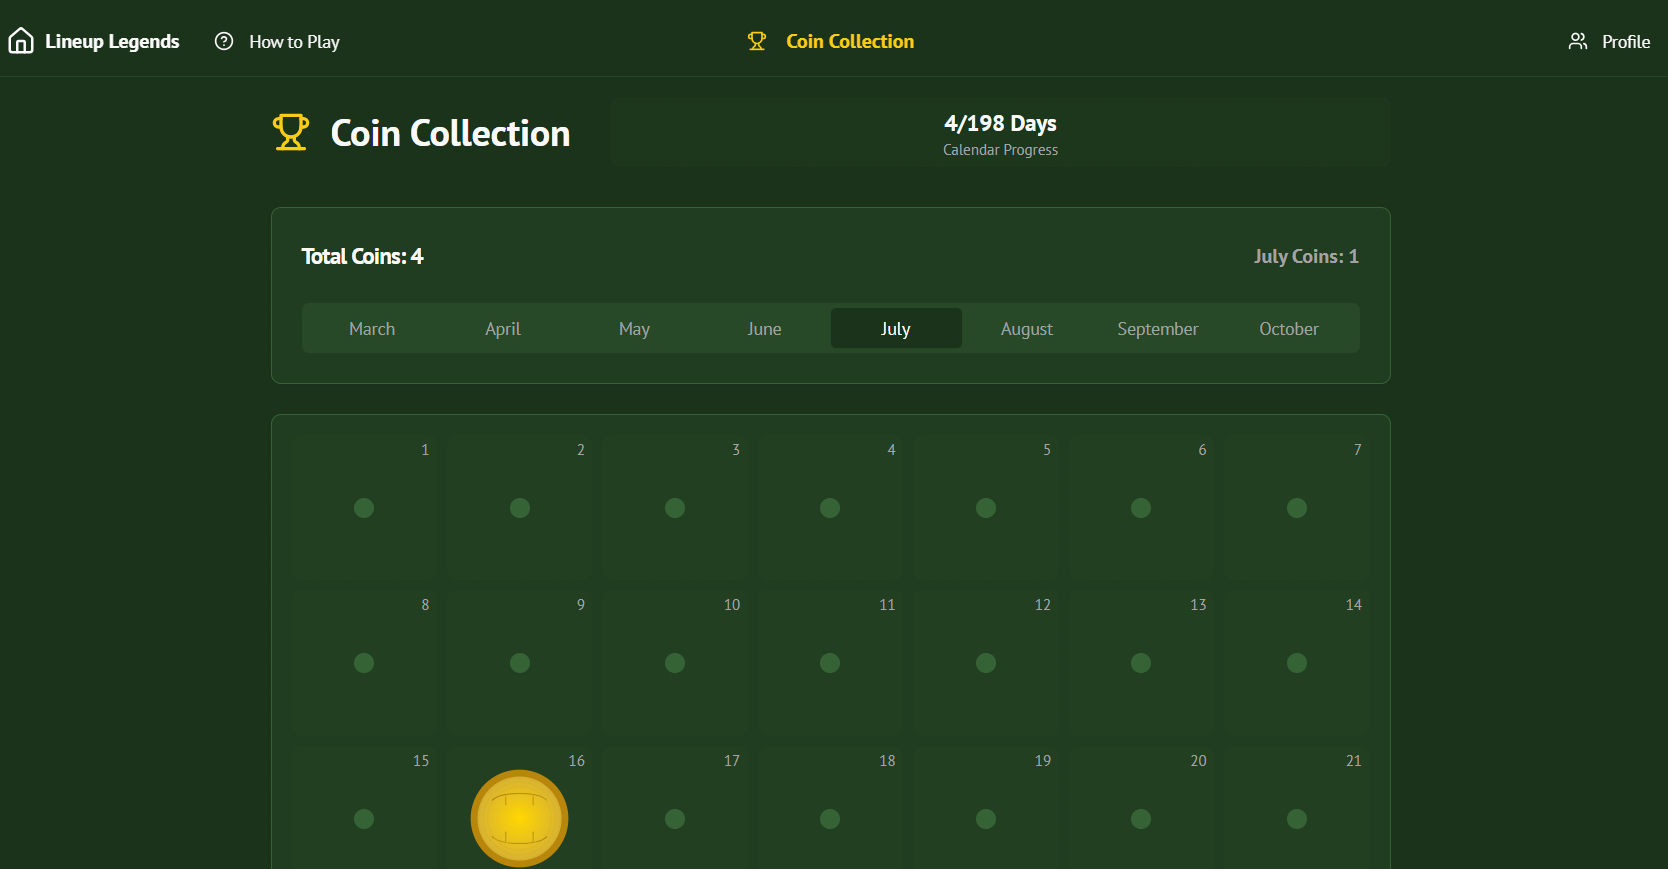Click the trophy icon in navigation bar
The width and height of the screenshot is (1668, 869).
(757, 41)
